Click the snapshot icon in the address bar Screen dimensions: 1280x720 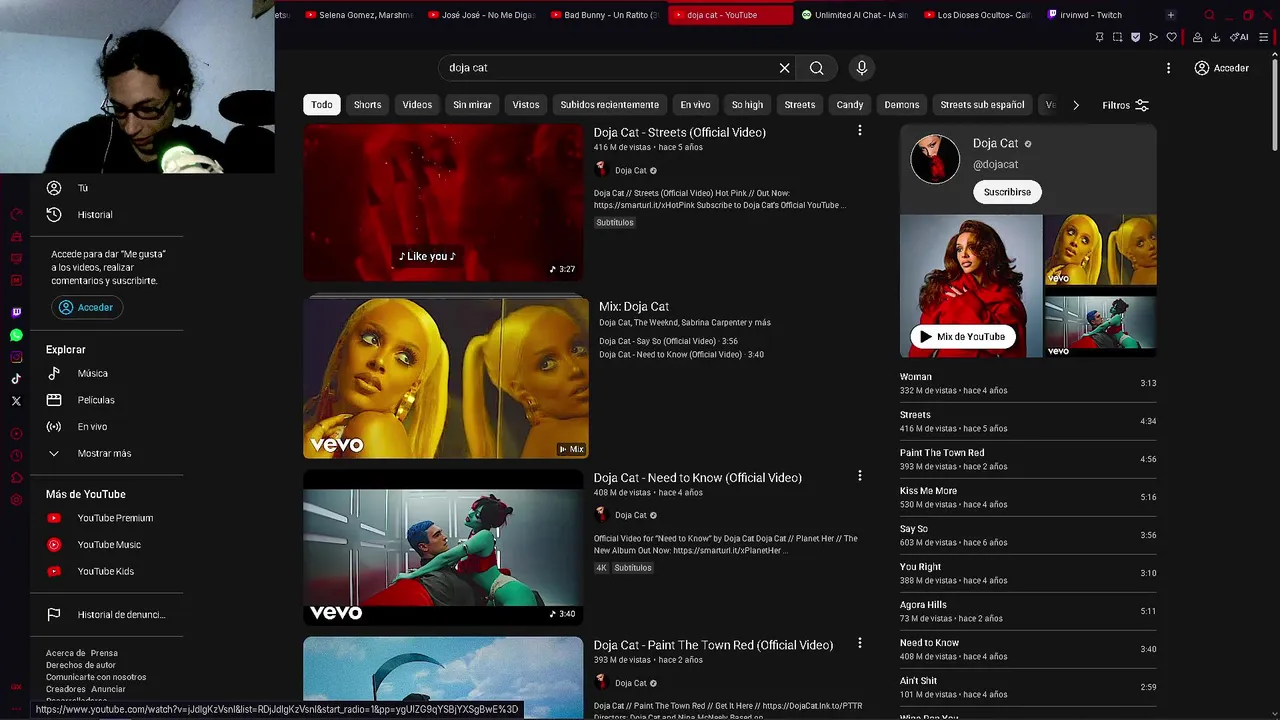click(1117, 37)
